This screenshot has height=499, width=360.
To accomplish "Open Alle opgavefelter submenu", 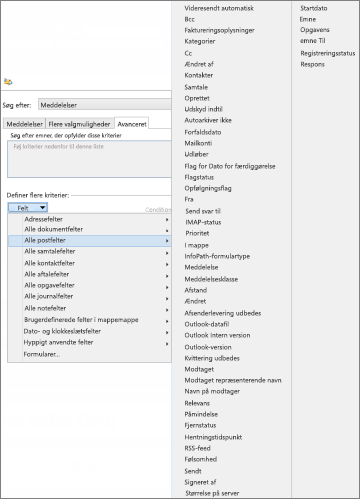I will point(89,285).
